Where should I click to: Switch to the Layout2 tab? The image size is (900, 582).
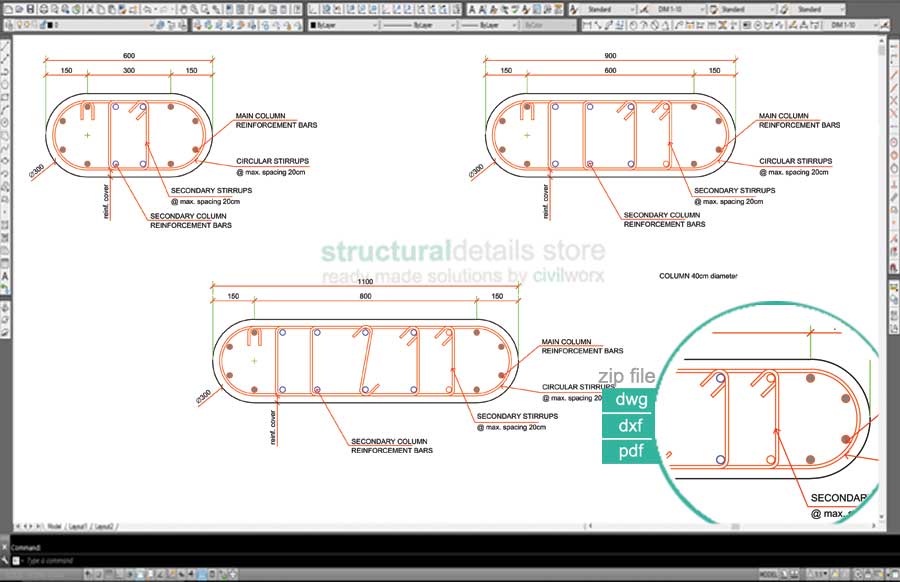tap(103, 525)
